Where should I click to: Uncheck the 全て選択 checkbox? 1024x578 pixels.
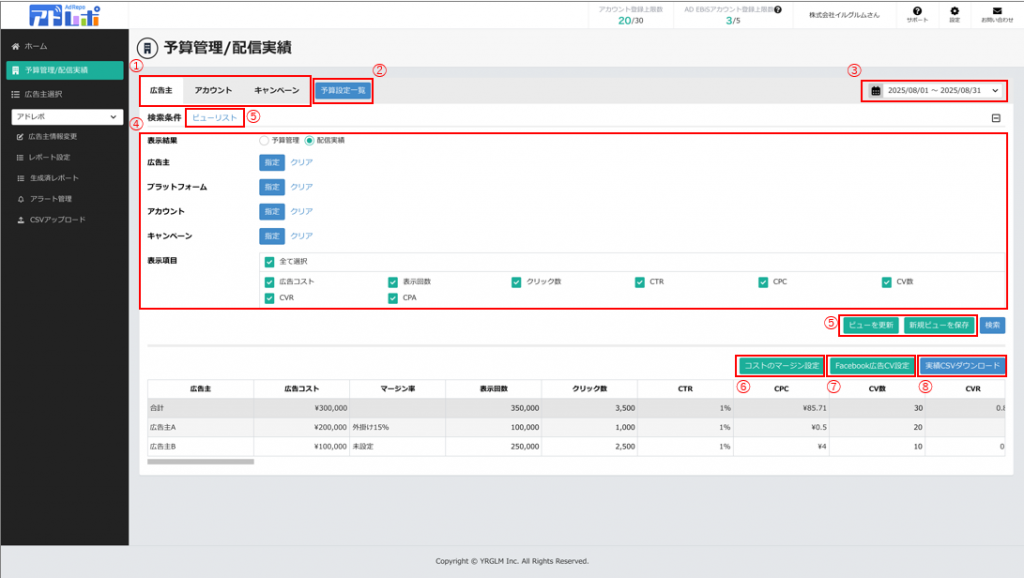click(270, 262)
